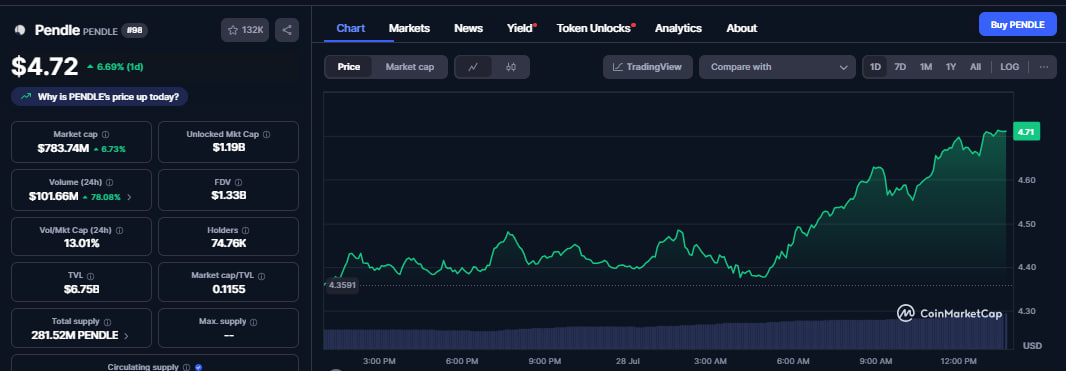This screenshot has height=371, width=1066.
Task: Select the 7D time range
Action: pos(900,67)
